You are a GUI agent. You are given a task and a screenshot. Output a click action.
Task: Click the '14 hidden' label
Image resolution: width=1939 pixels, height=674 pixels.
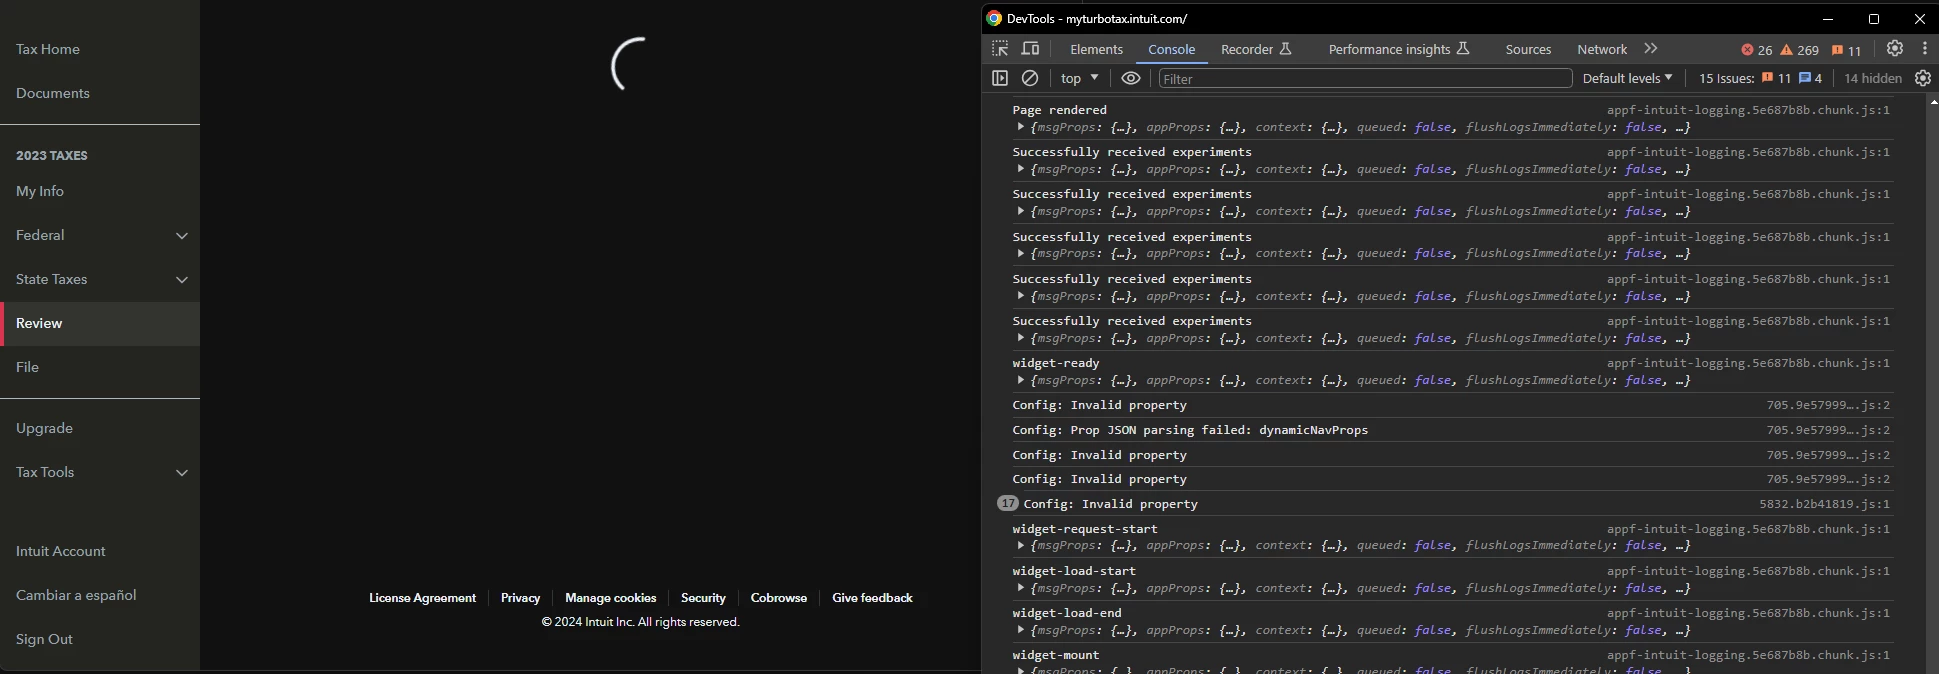tap(1872, 78)
